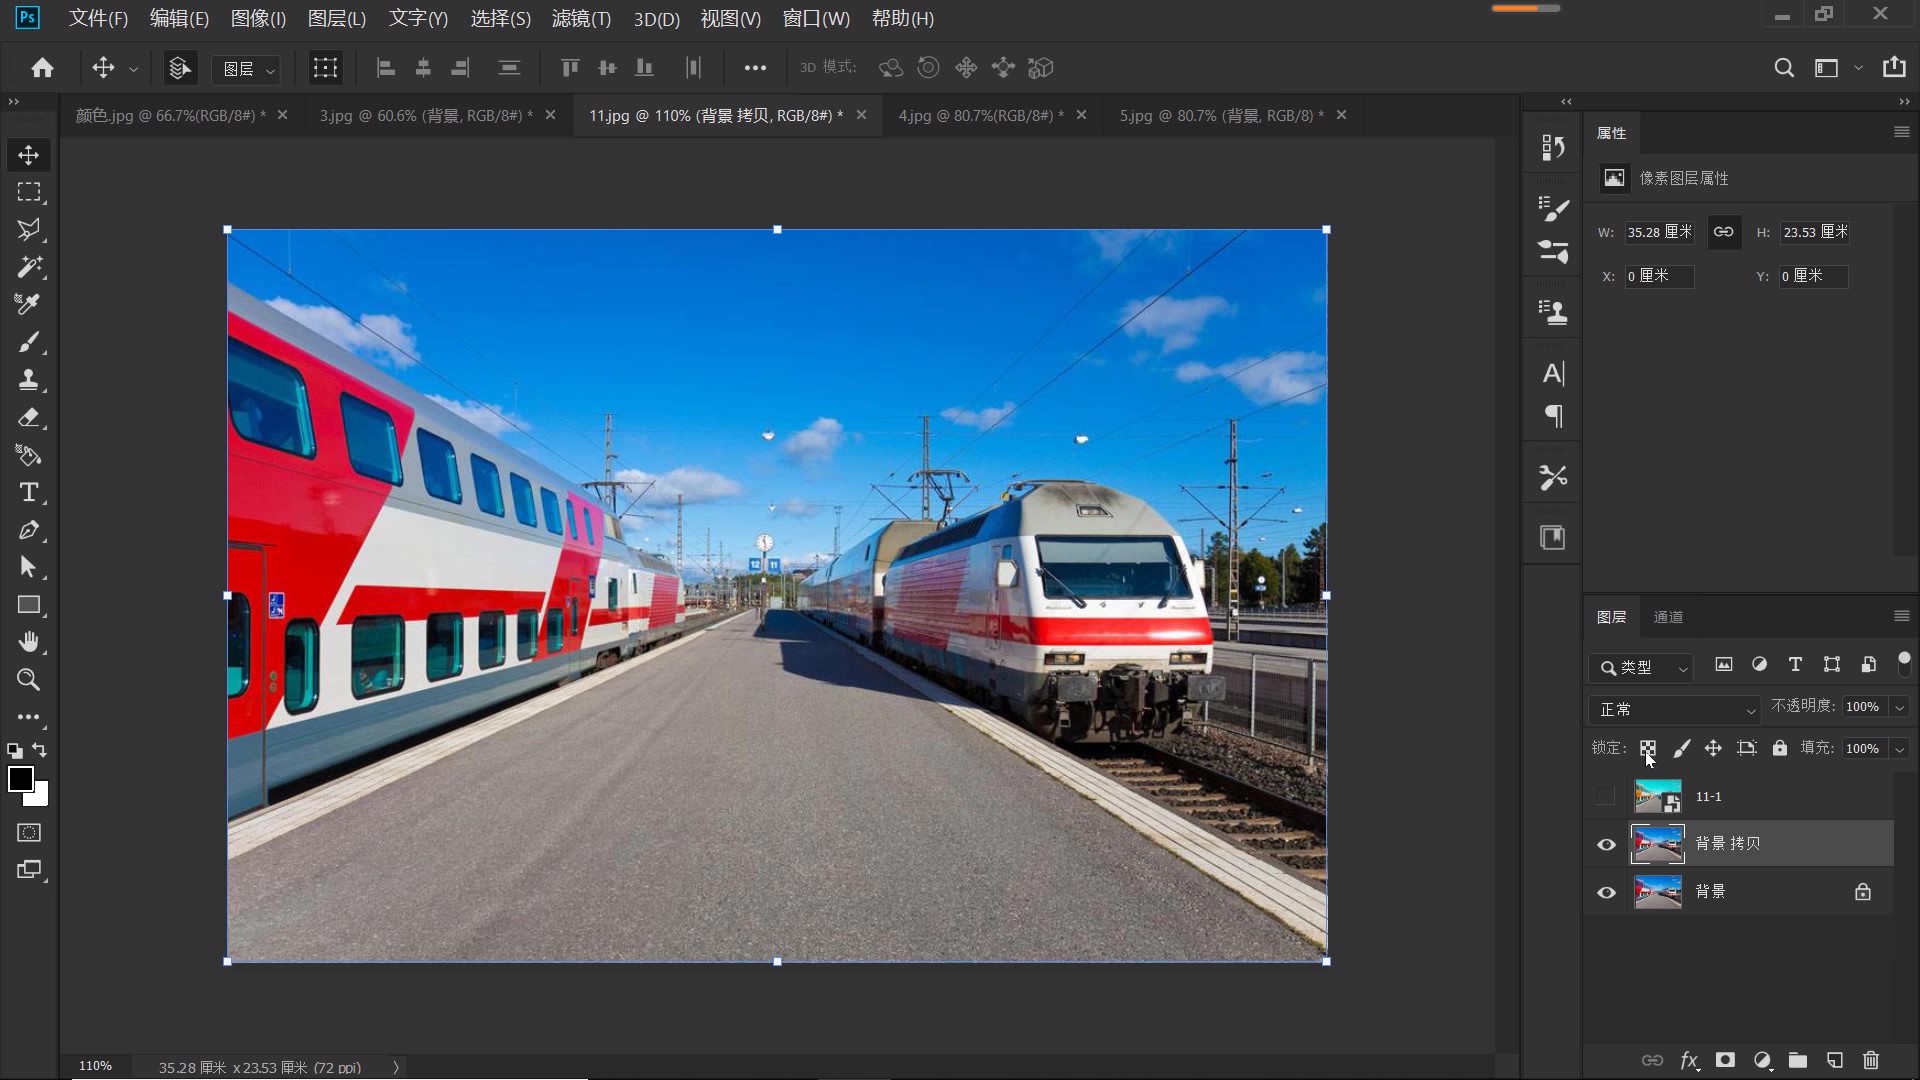The image size is (1920, 1080).
Task: Switch to the 通道 tab
Action: [x=1668, y=617]
